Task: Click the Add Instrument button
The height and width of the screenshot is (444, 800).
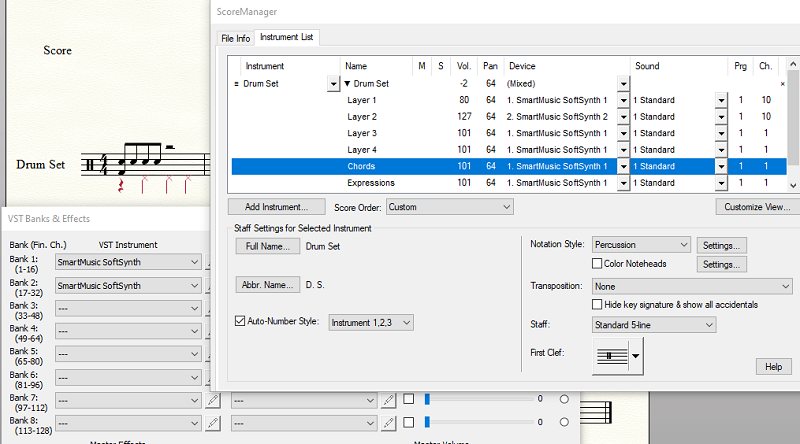Action: tap(277, 207)
